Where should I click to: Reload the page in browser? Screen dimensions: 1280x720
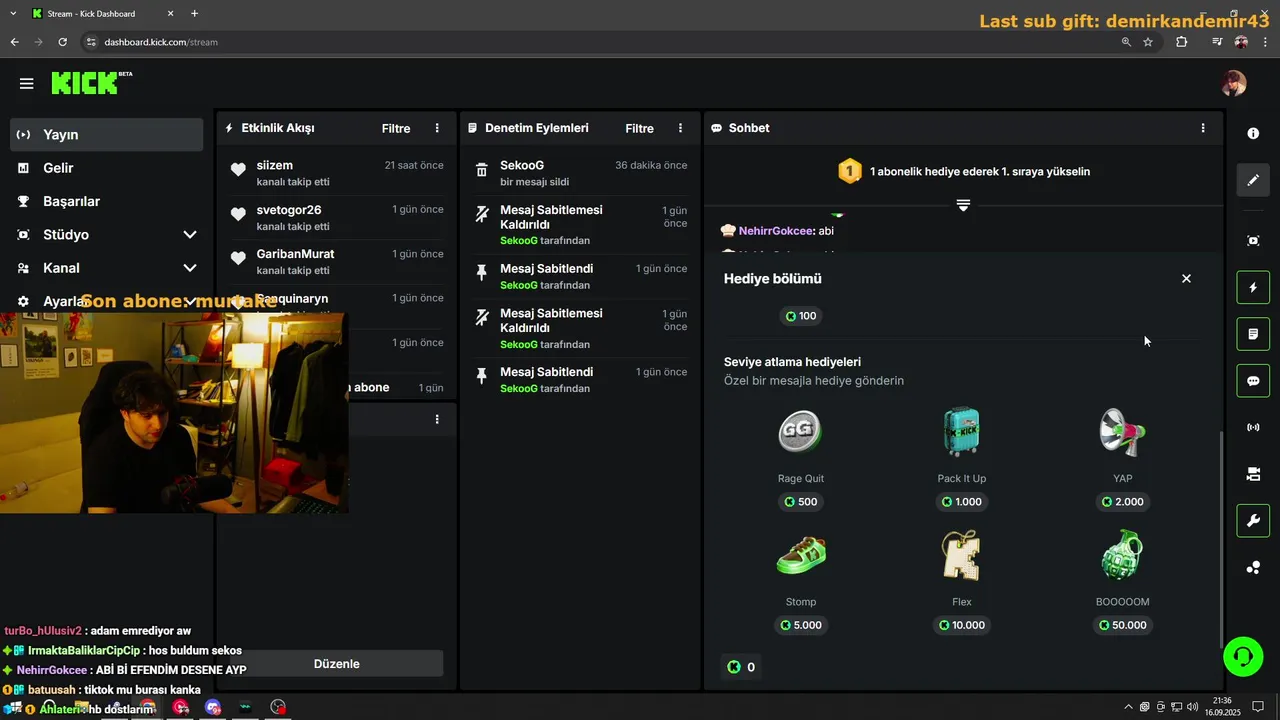coord(62,42)
